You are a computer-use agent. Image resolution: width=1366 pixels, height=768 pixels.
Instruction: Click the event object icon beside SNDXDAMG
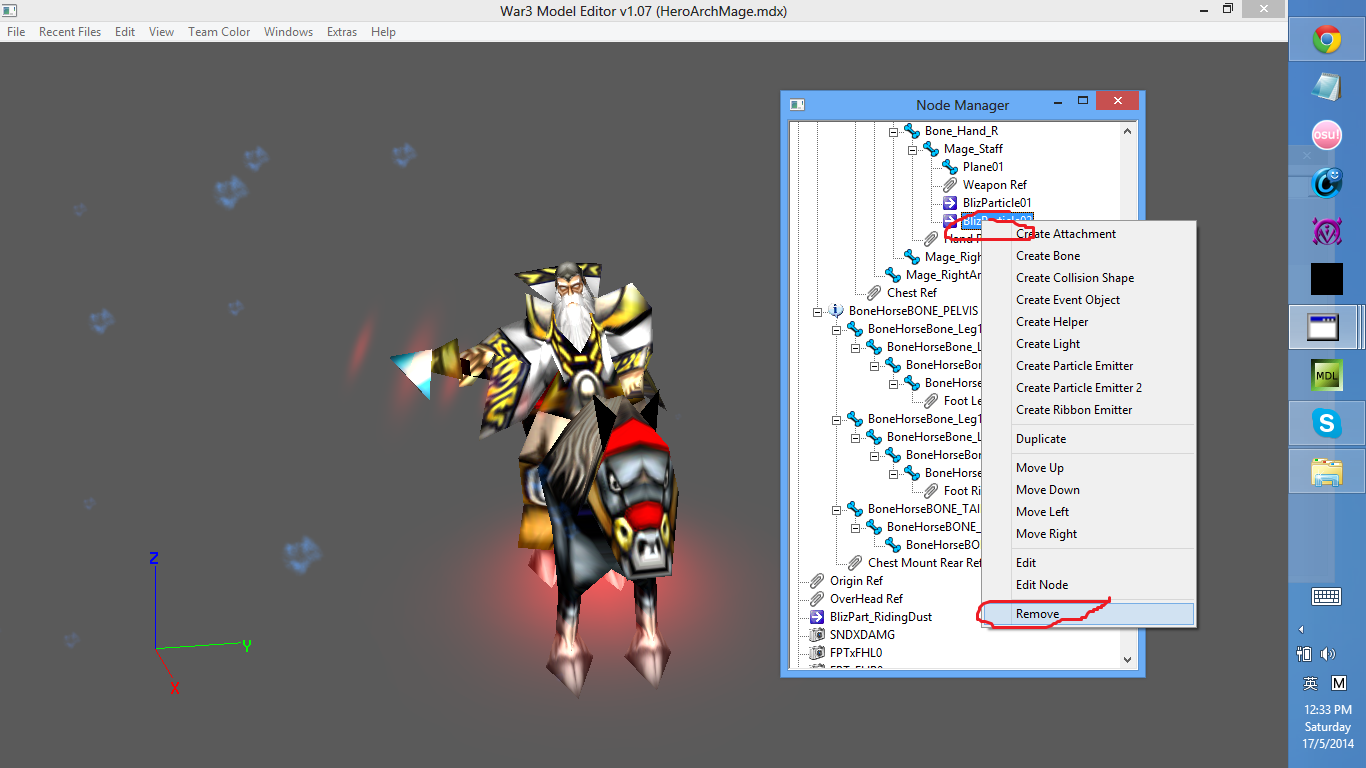[817, 635]
